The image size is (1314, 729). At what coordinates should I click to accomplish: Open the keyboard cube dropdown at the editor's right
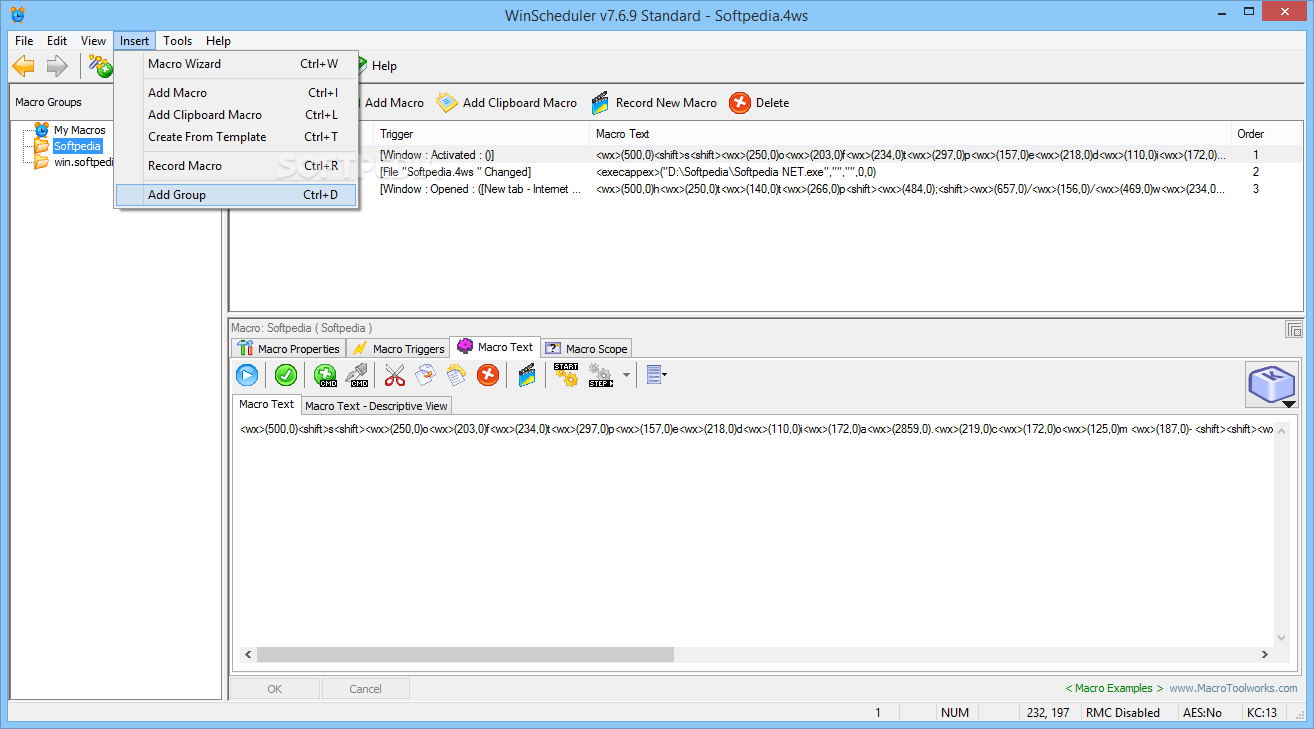(x=1271, y=385)
